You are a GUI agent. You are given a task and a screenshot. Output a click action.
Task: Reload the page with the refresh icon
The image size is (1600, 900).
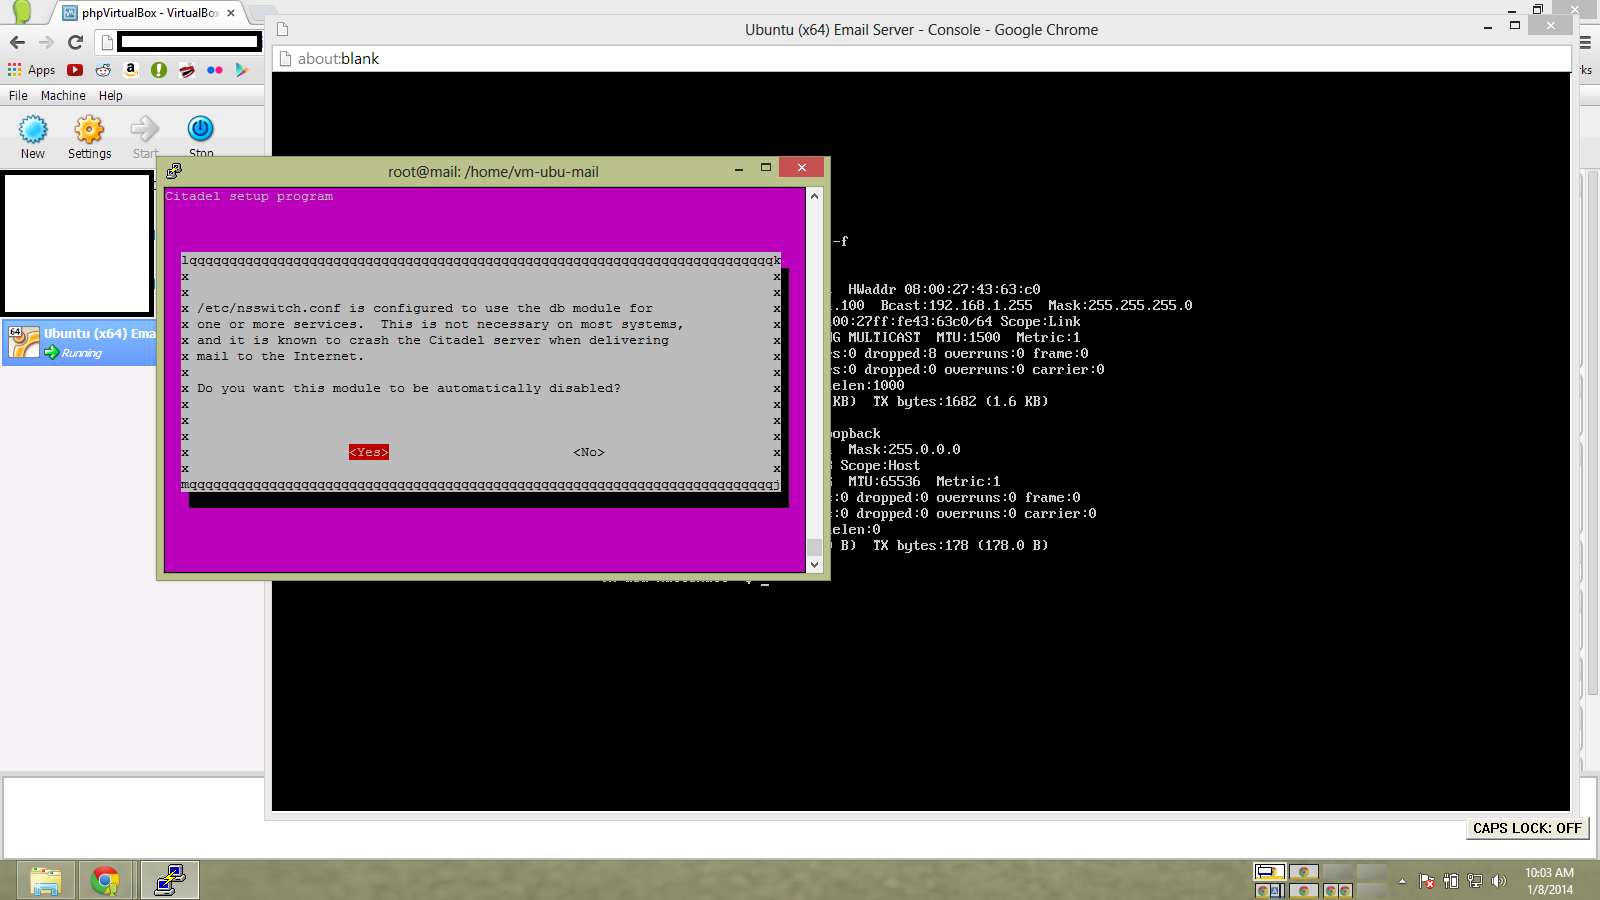75,42
